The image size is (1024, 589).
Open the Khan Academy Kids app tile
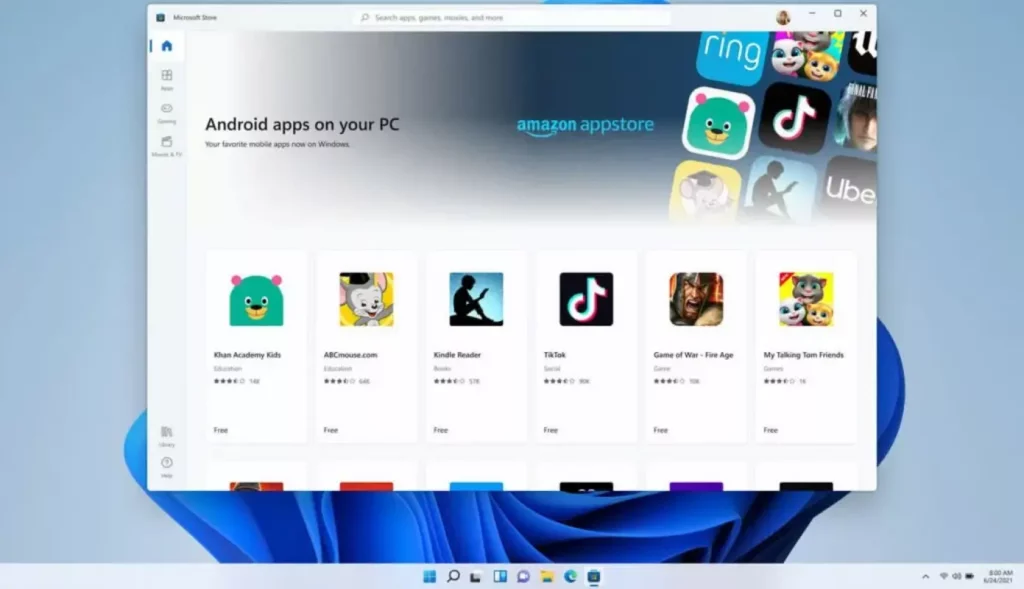(x=256, y=346)
